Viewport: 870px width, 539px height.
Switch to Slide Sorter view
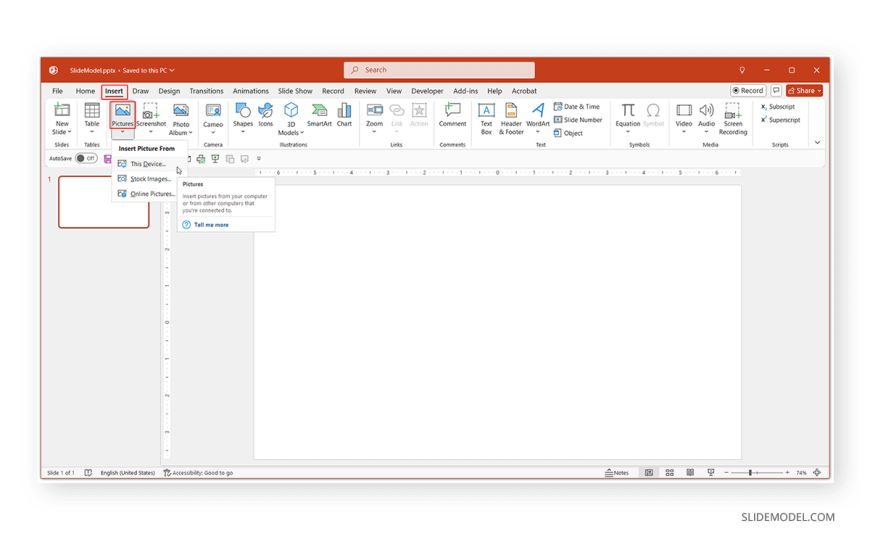coord(670,473)
